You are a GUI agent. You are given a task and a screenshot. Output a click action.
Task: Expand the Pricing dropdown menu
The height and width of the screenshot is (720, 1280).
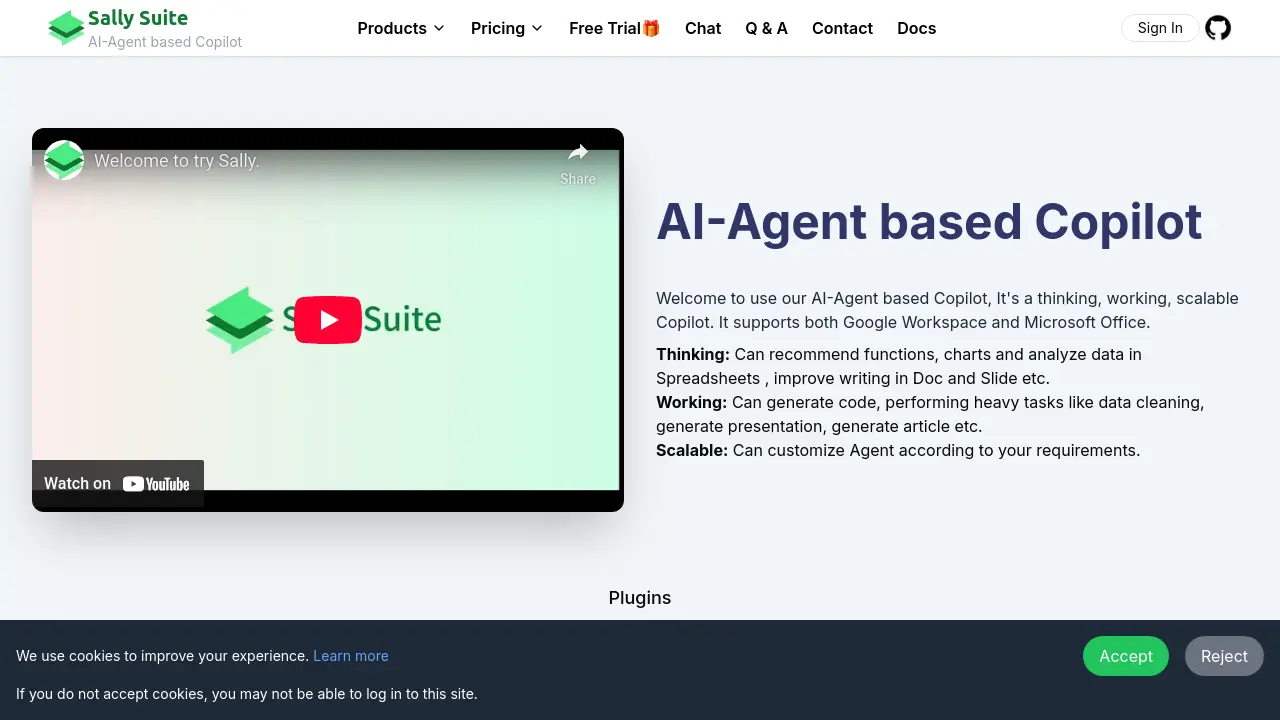(x=507, y=28)
